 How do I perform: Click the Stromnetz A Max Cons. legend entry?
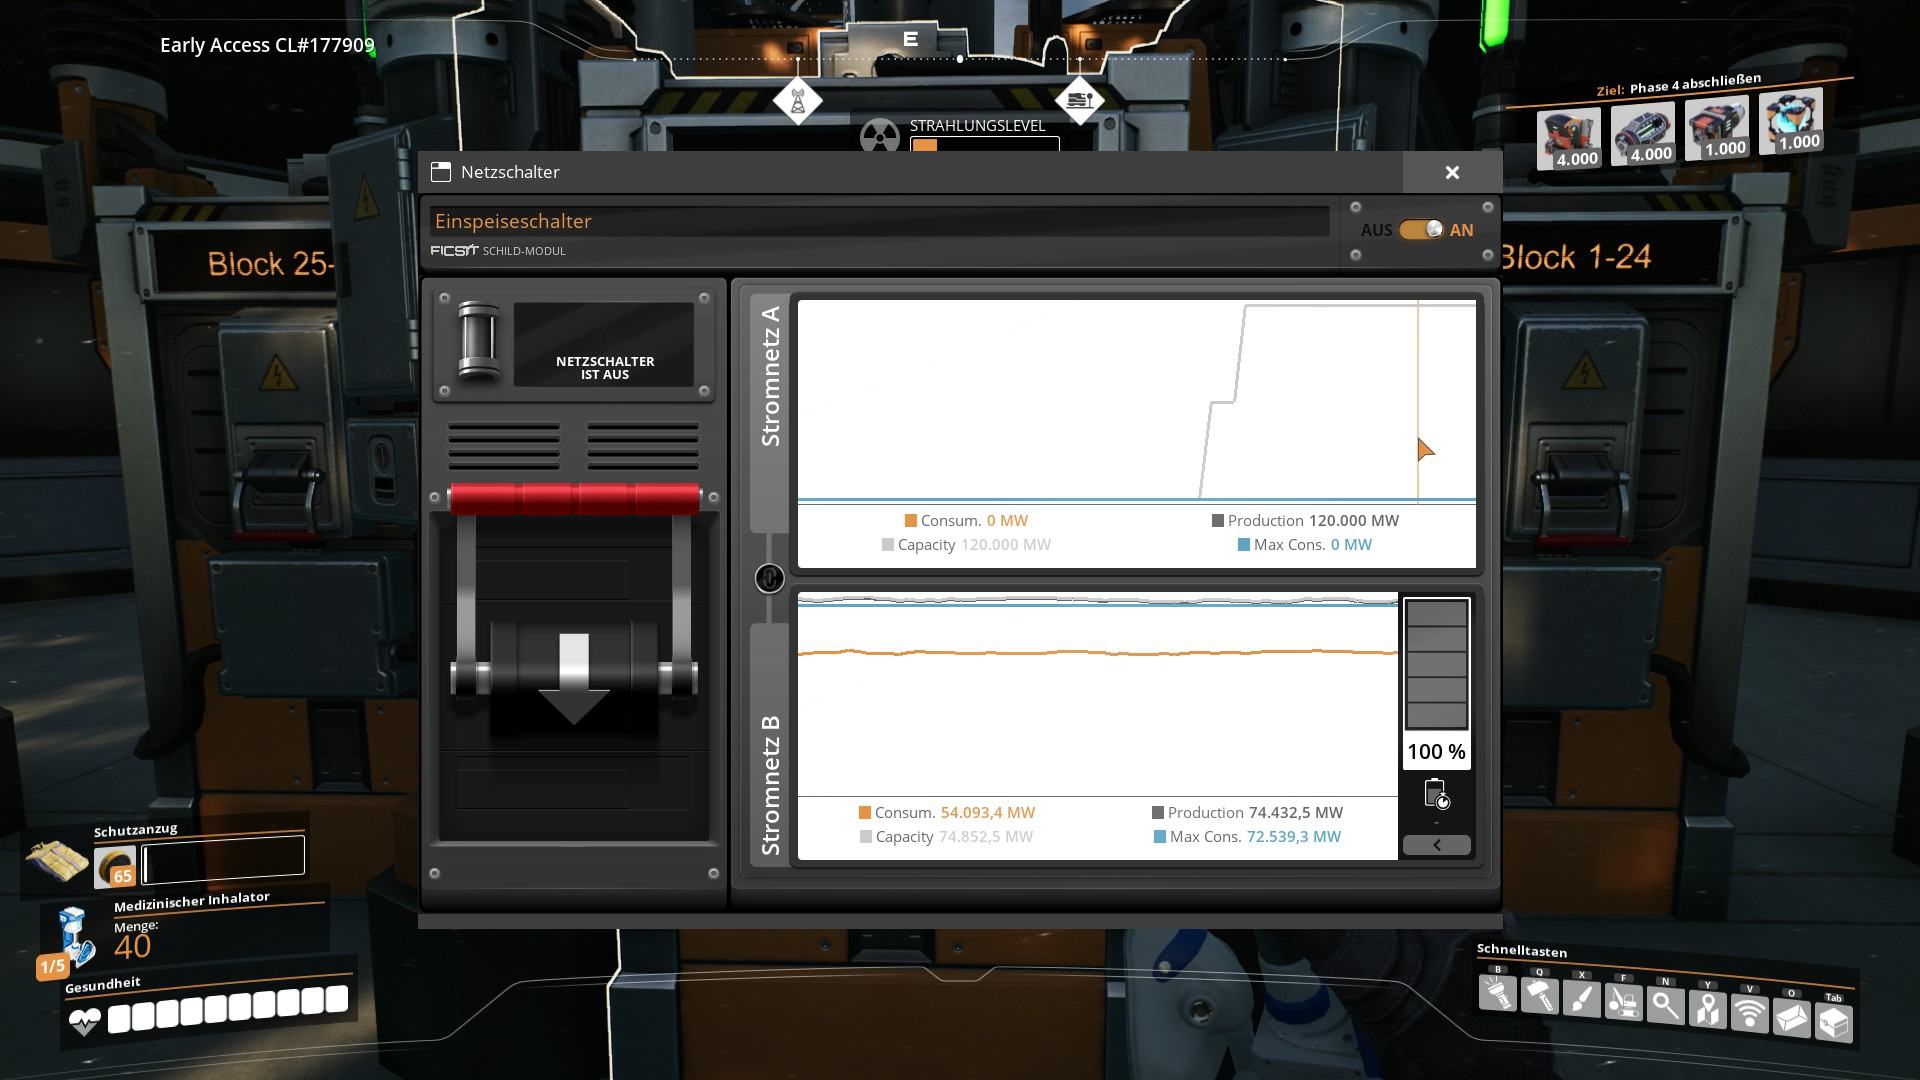tap(1305, 545)
